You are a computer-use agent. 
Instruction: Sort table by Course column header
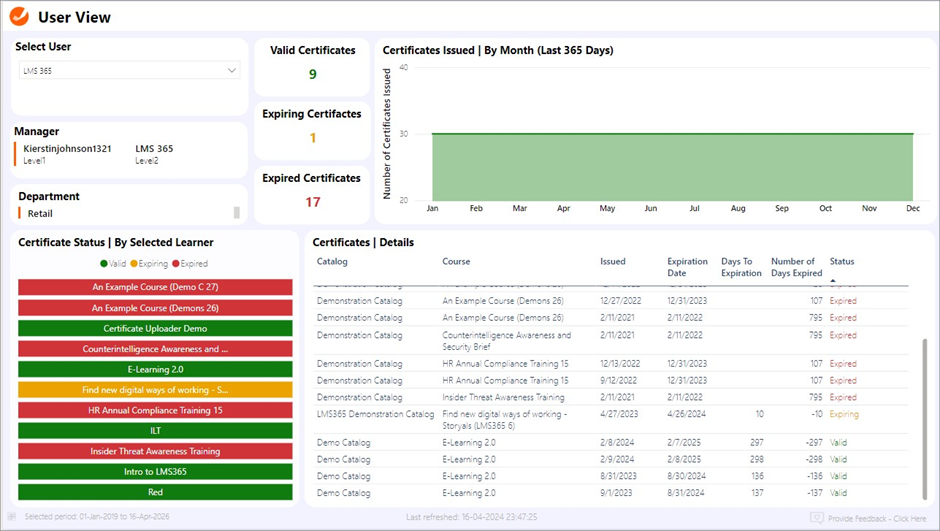(456, 262)
